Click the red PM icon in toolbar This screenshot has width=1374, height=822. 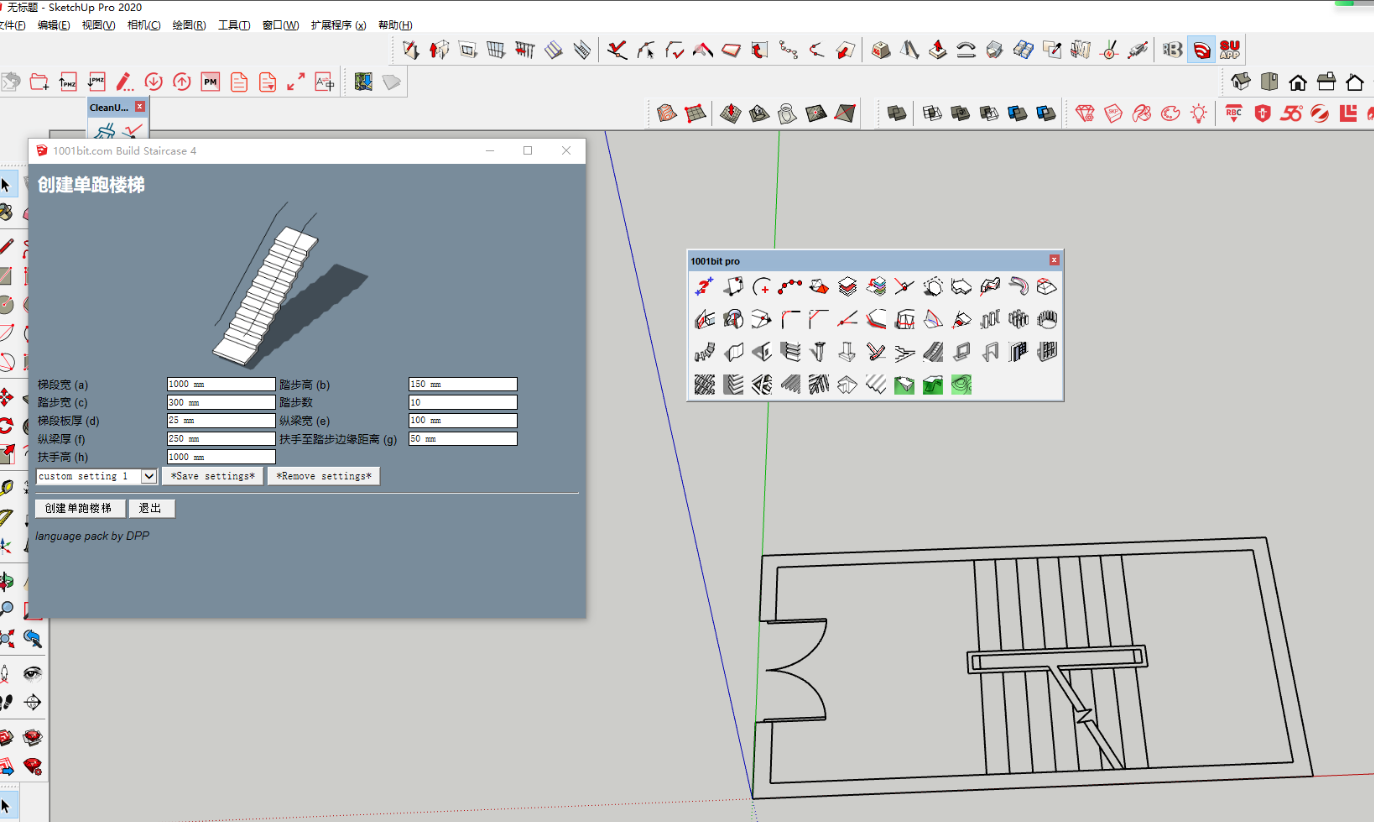point(210,82)
